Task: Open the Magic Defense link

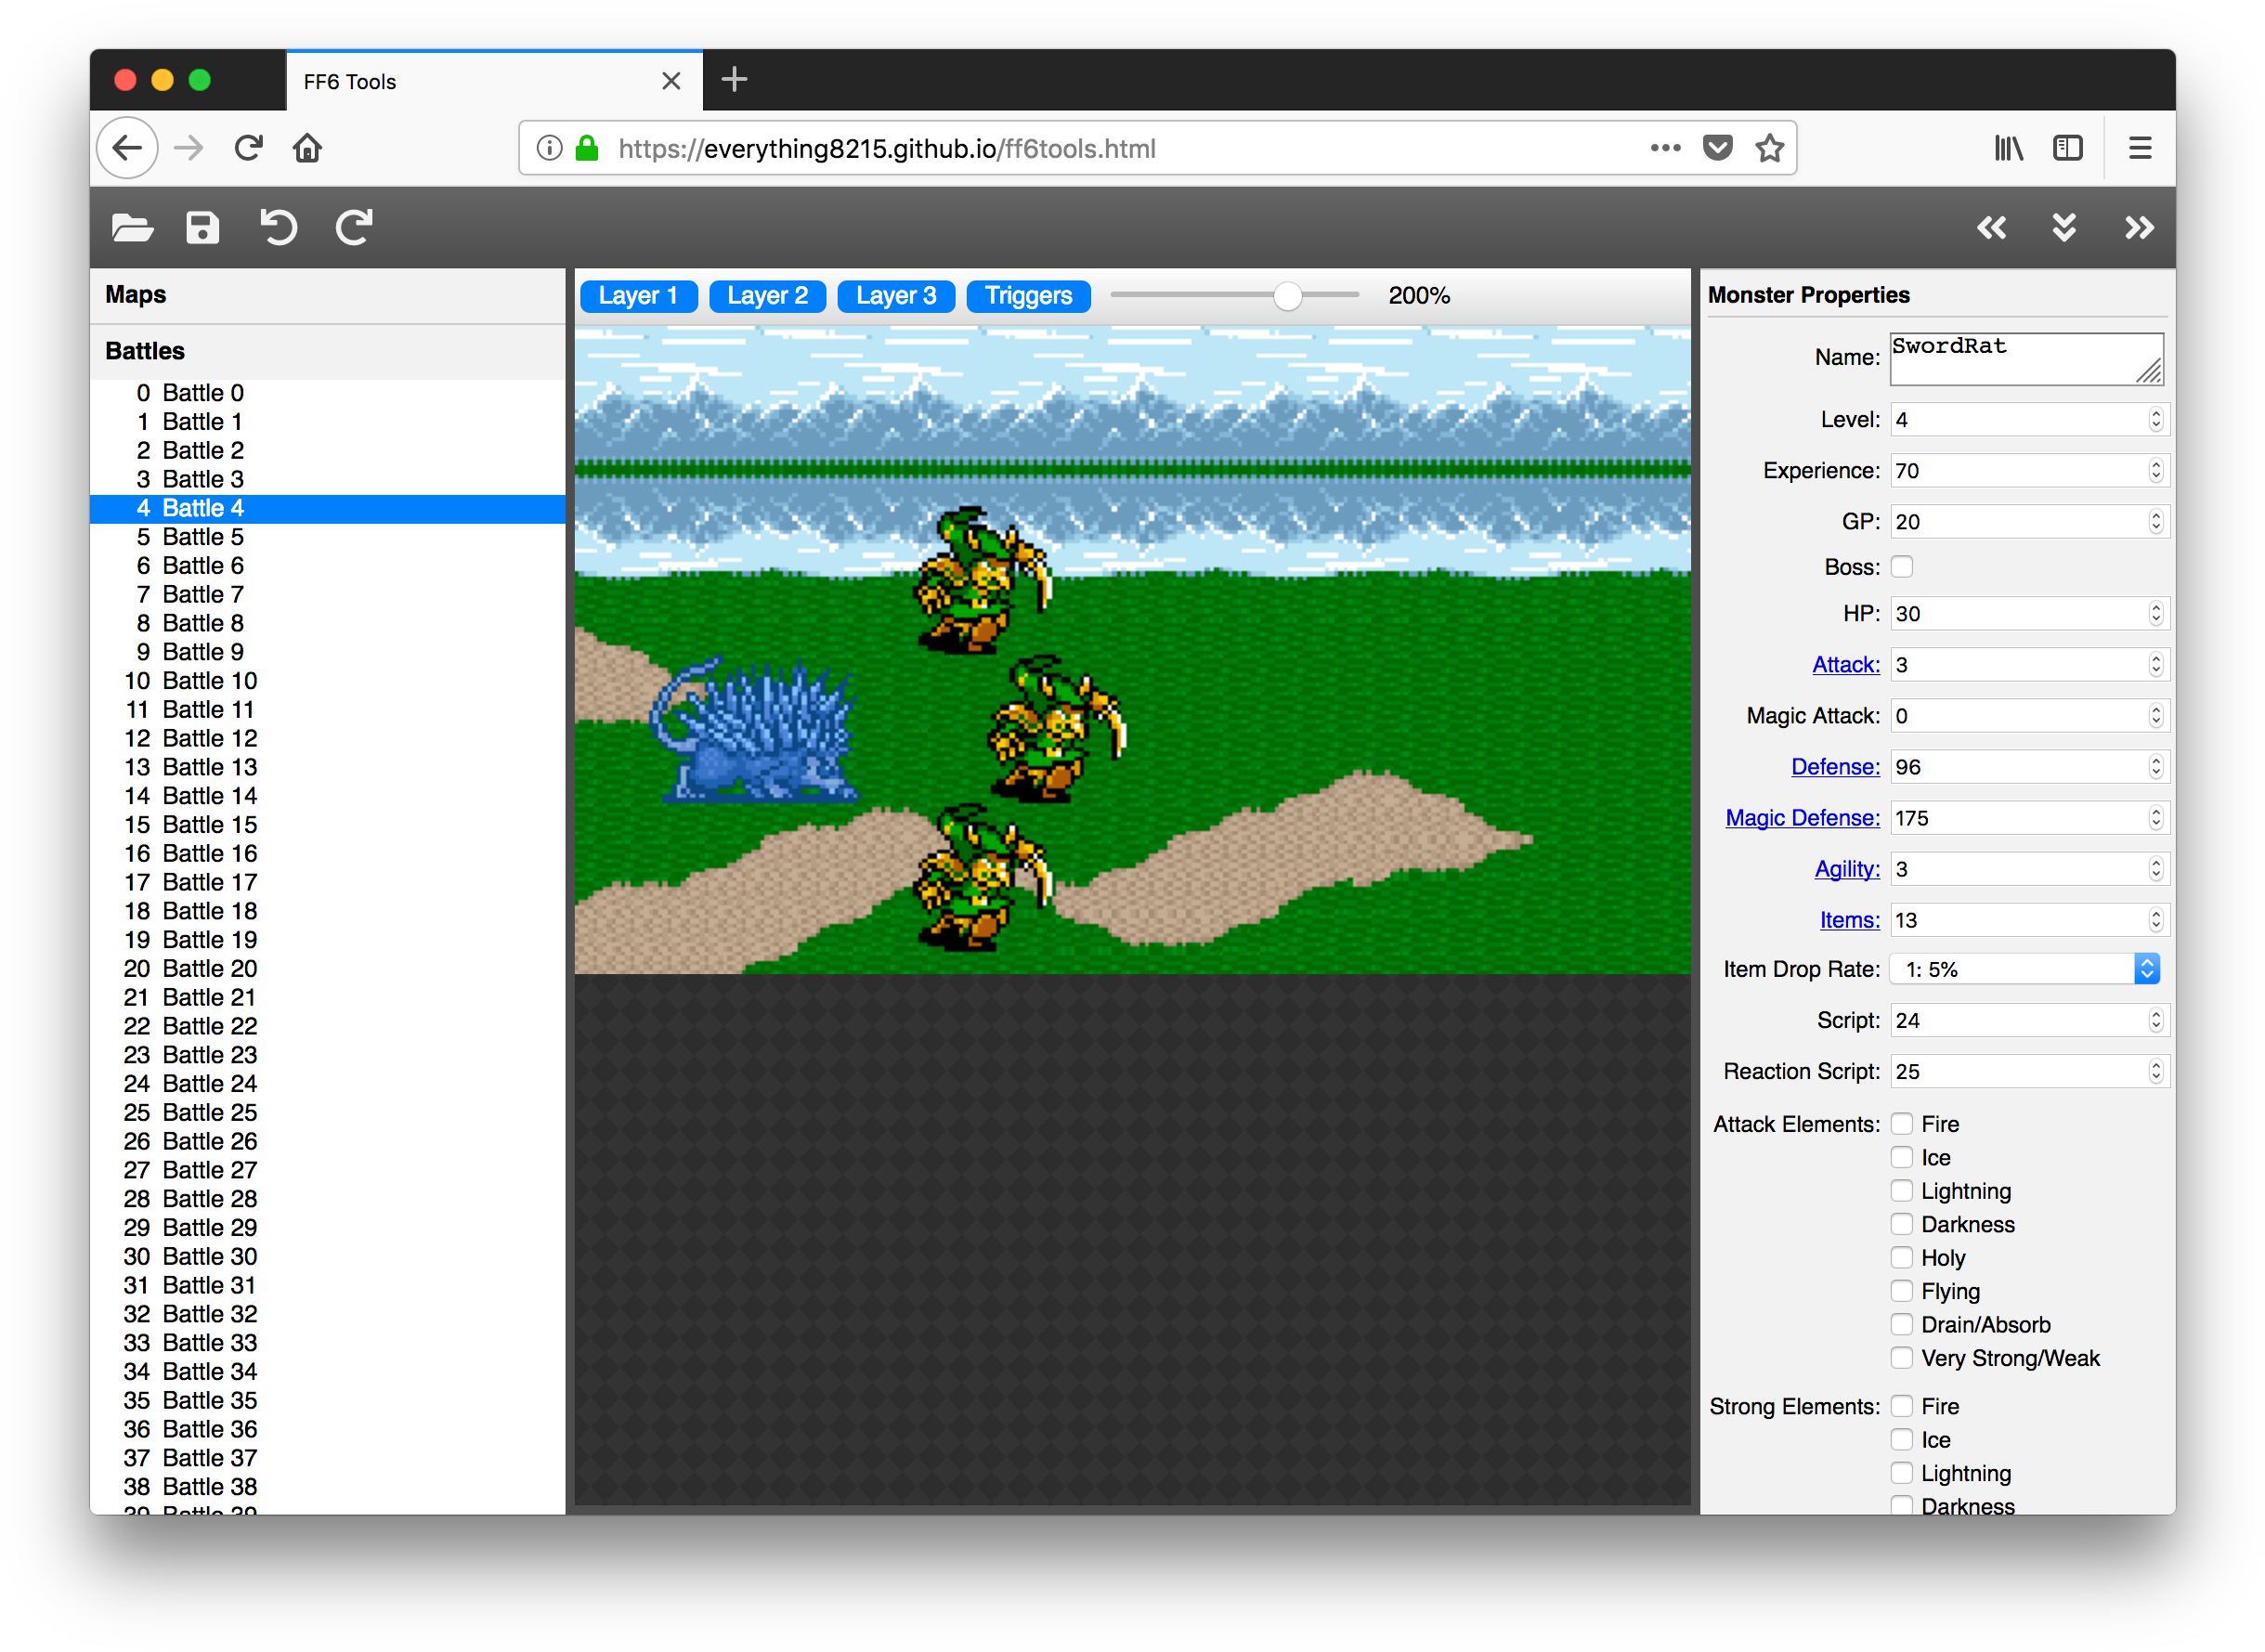Action: click(1802, 818)
